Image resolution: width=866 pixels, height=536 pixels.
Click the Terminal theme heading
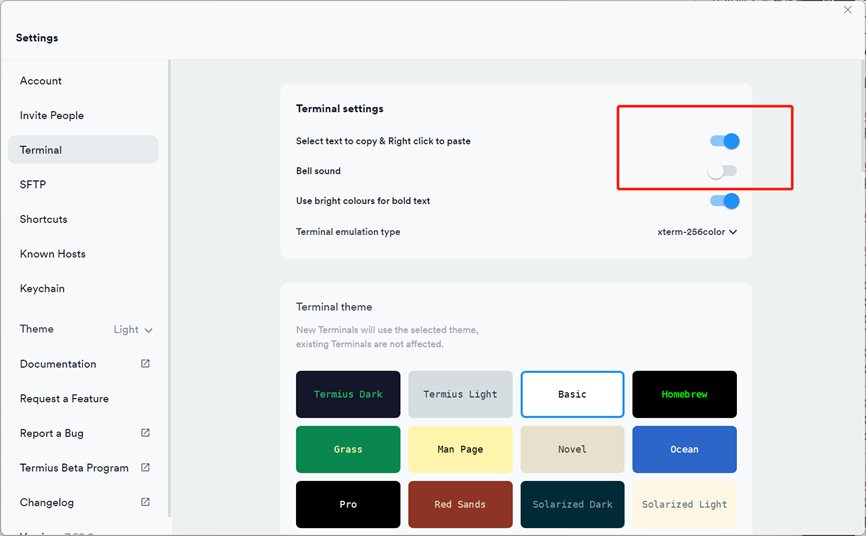click(x=334, y=307)
